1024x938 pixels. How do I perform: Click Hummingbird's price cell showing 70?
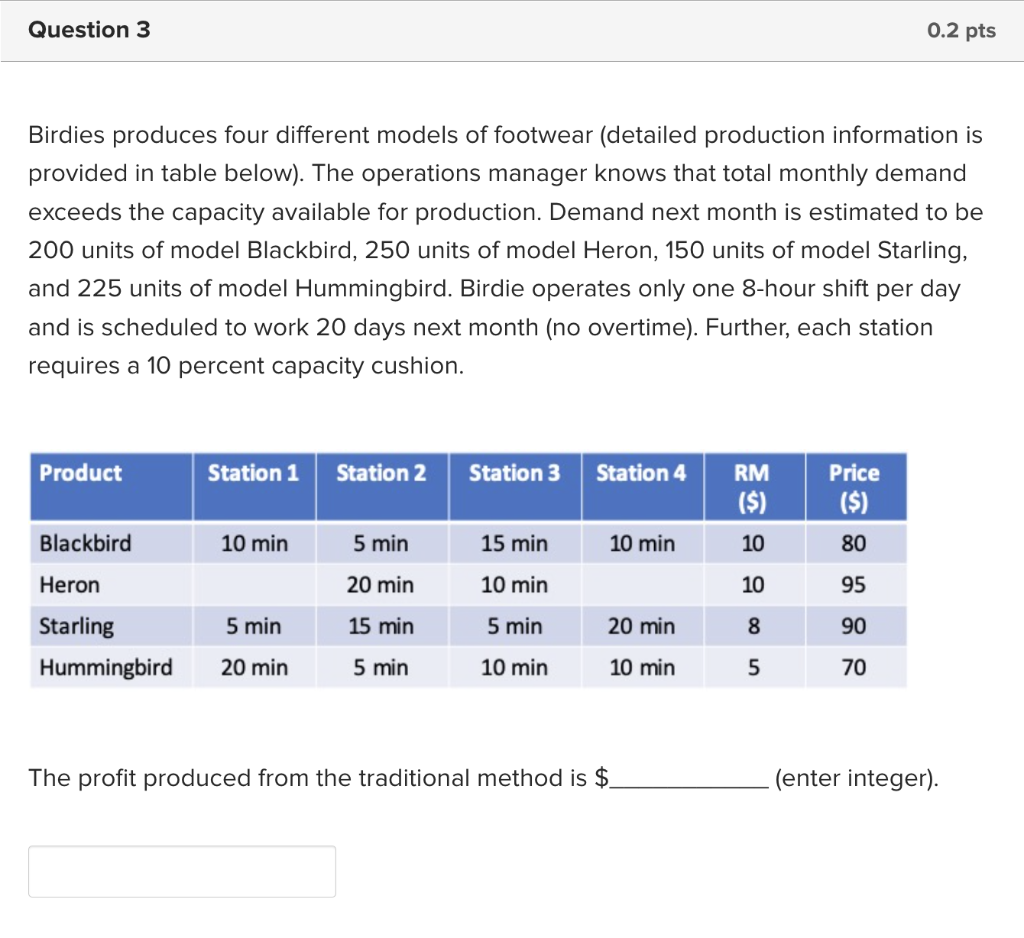(x=854, y=668)
